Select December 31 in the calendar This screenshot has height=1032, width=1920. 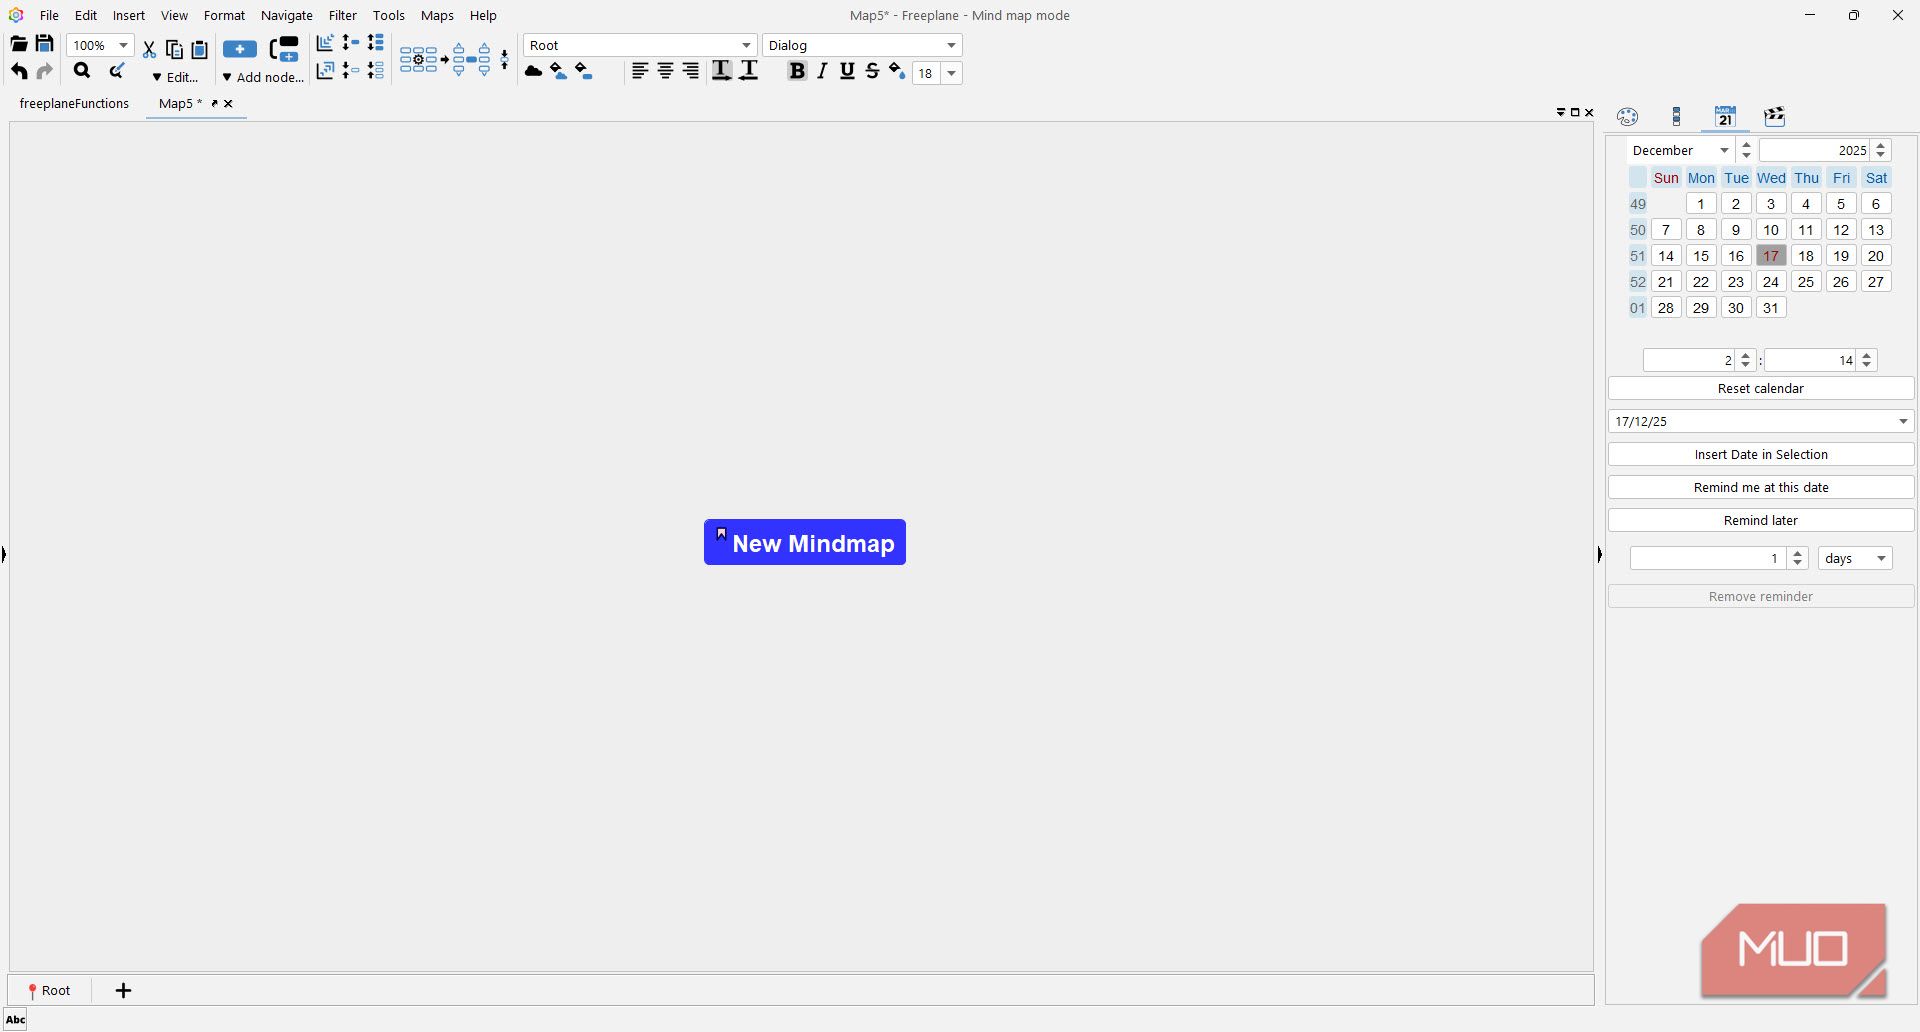1770,308
